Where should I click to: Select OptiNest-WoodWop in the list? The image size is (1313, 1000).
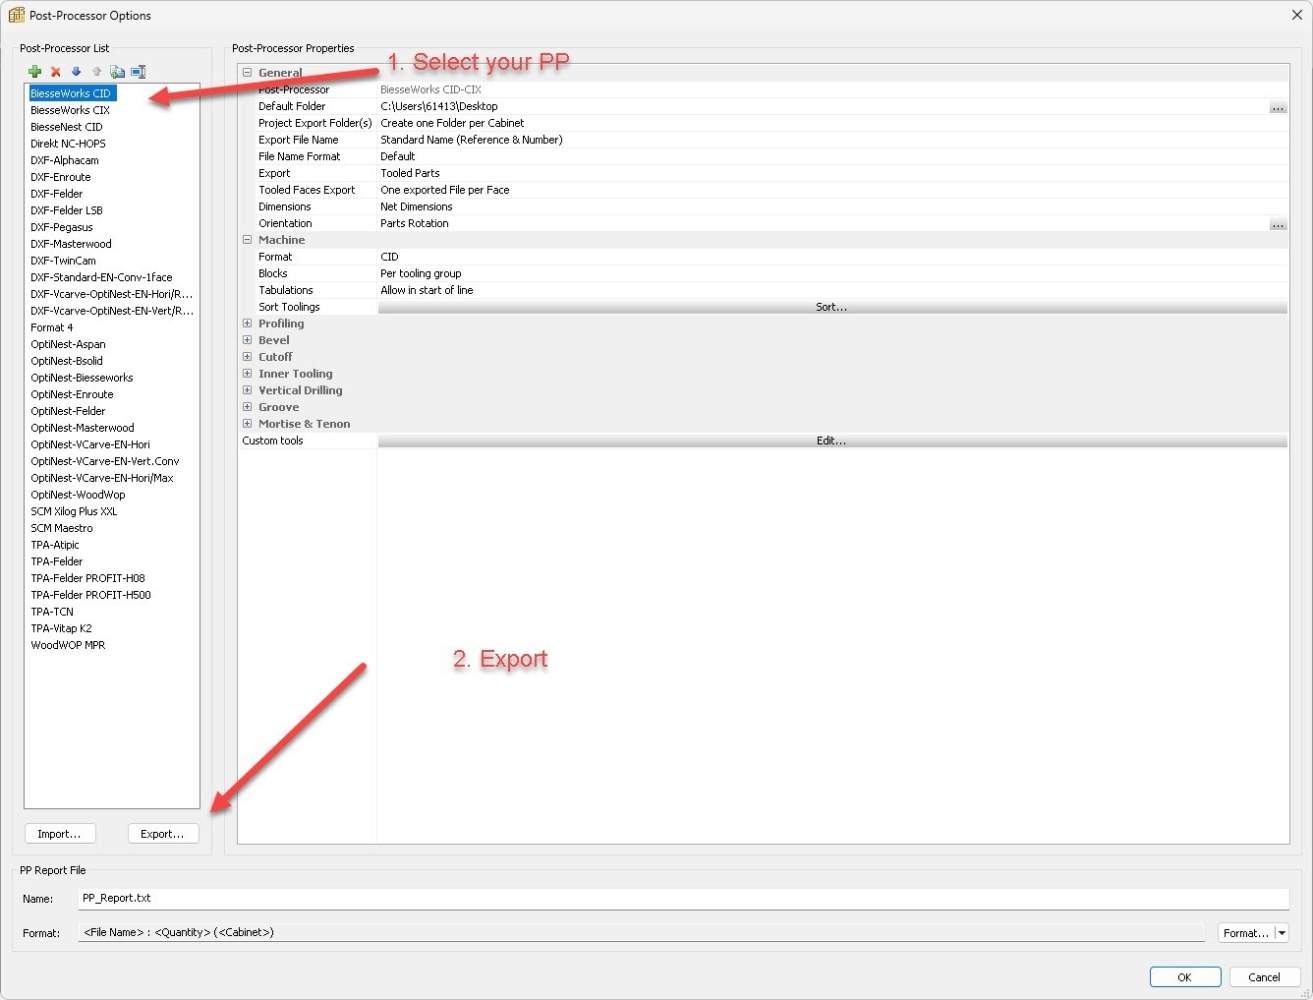78,495
